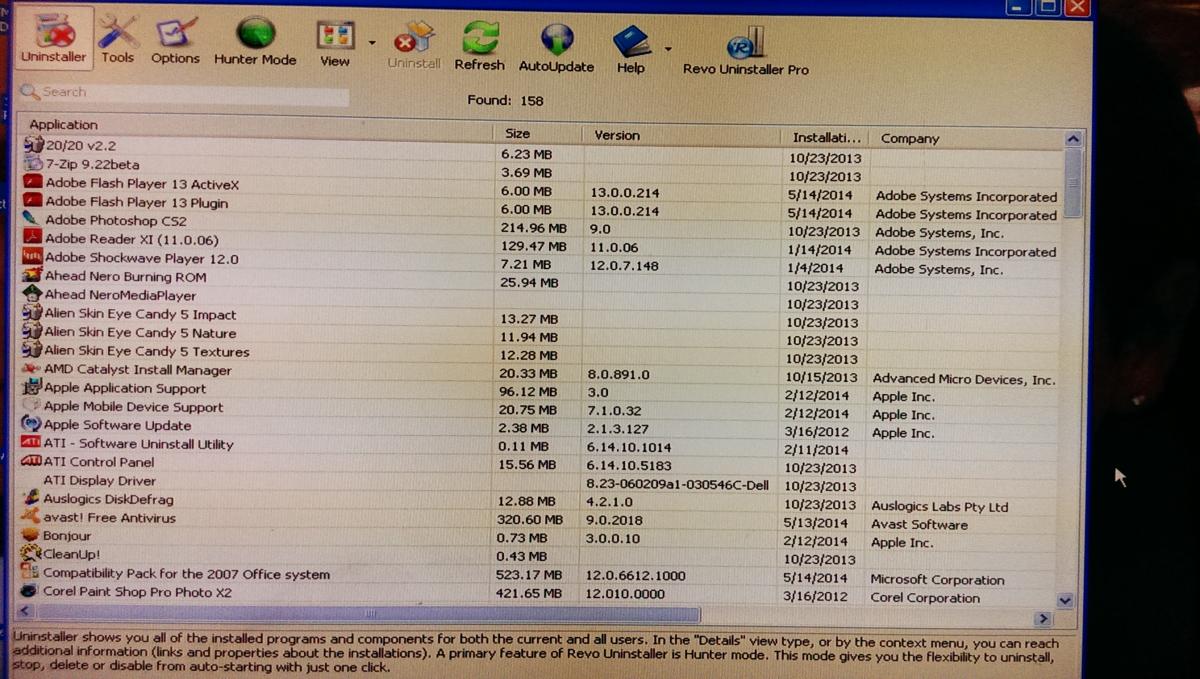Image resolution: width=1200 pixels, height=679 pixels.
Task: Click the Auslogics Labs Pty Ltd cell
Action: click(x=939, y=507)
